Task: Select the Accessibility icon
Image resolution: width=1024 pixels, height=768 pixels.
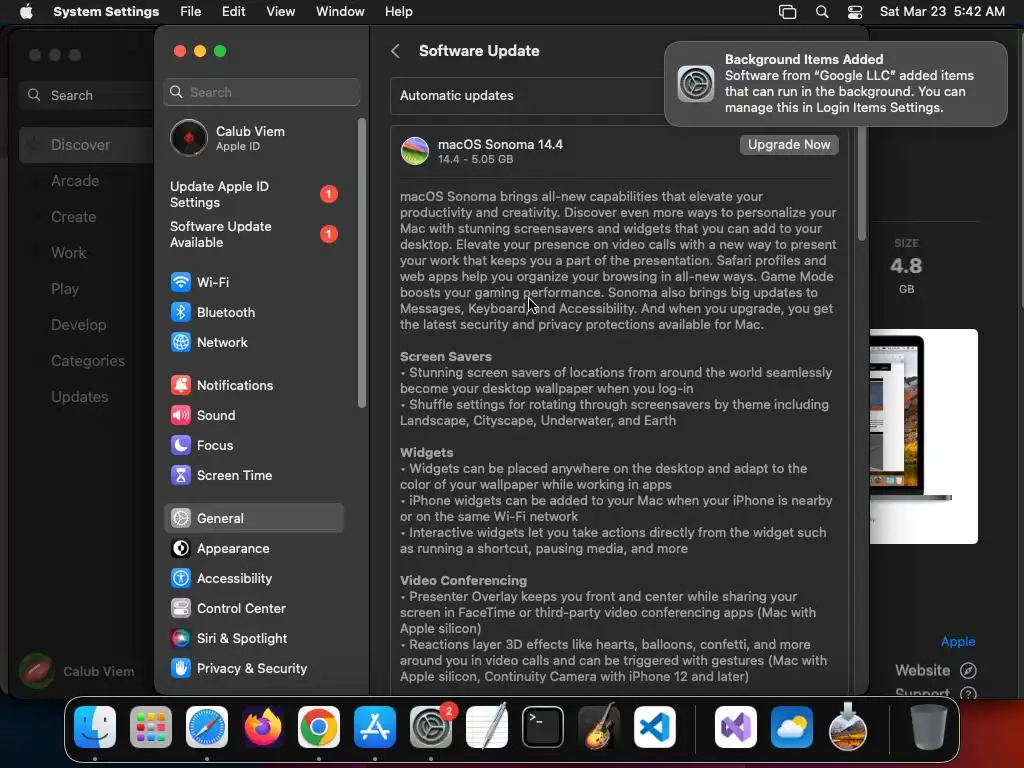Action: point(181,579)
